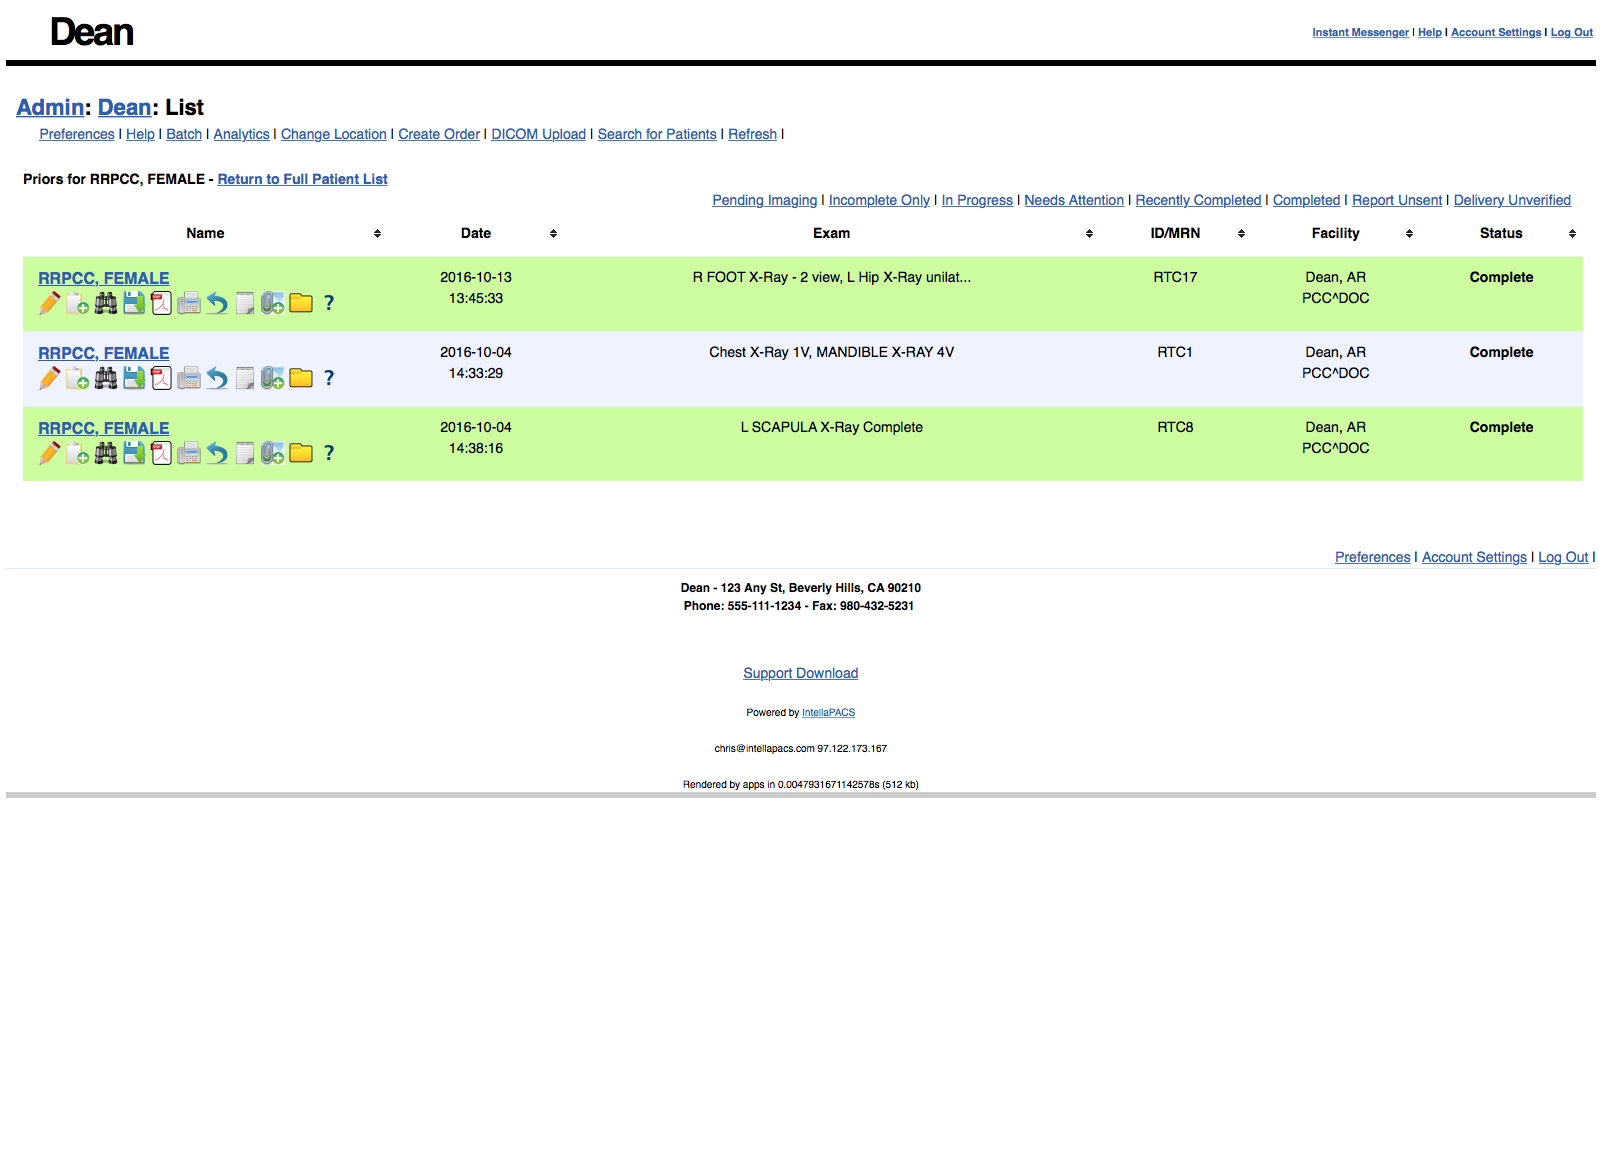Viewport: 1600px width, 1159px height.
Task: Open Analytics menu link
Action: tap(241, 134)
